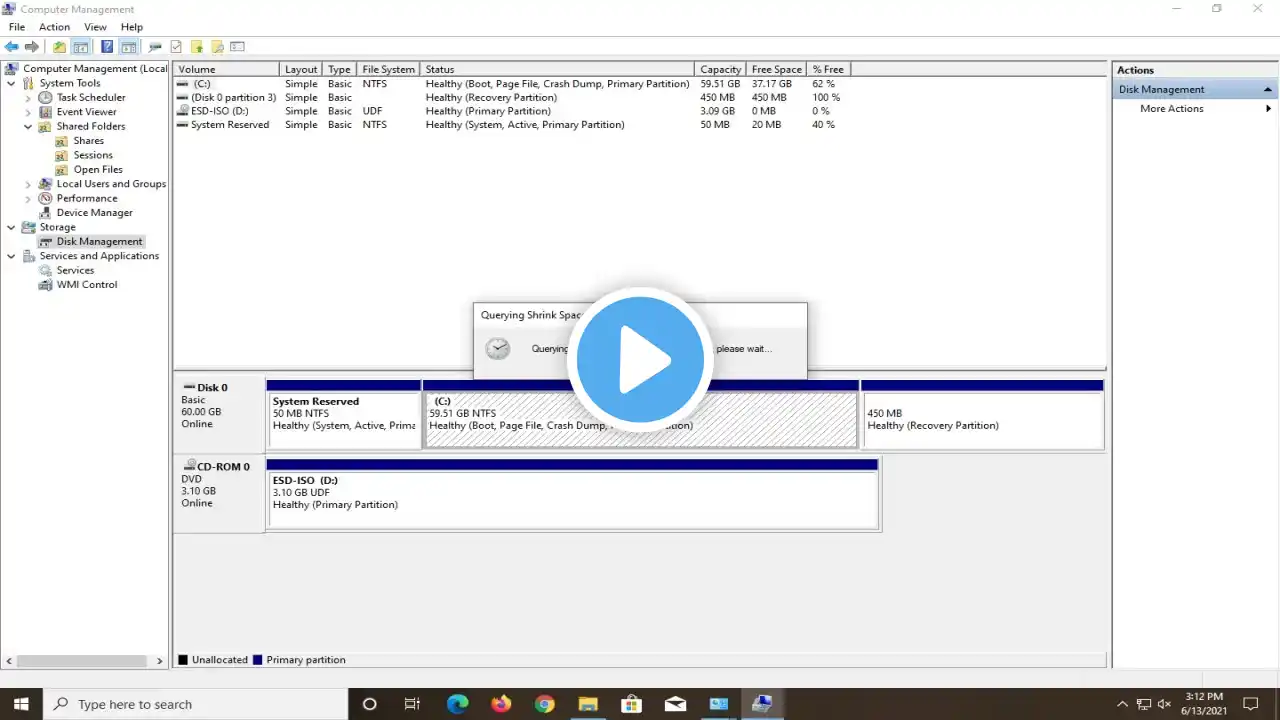1280x720 pixels.
Task: Click the Device Manager icon
Action: (x=45, y=213)
